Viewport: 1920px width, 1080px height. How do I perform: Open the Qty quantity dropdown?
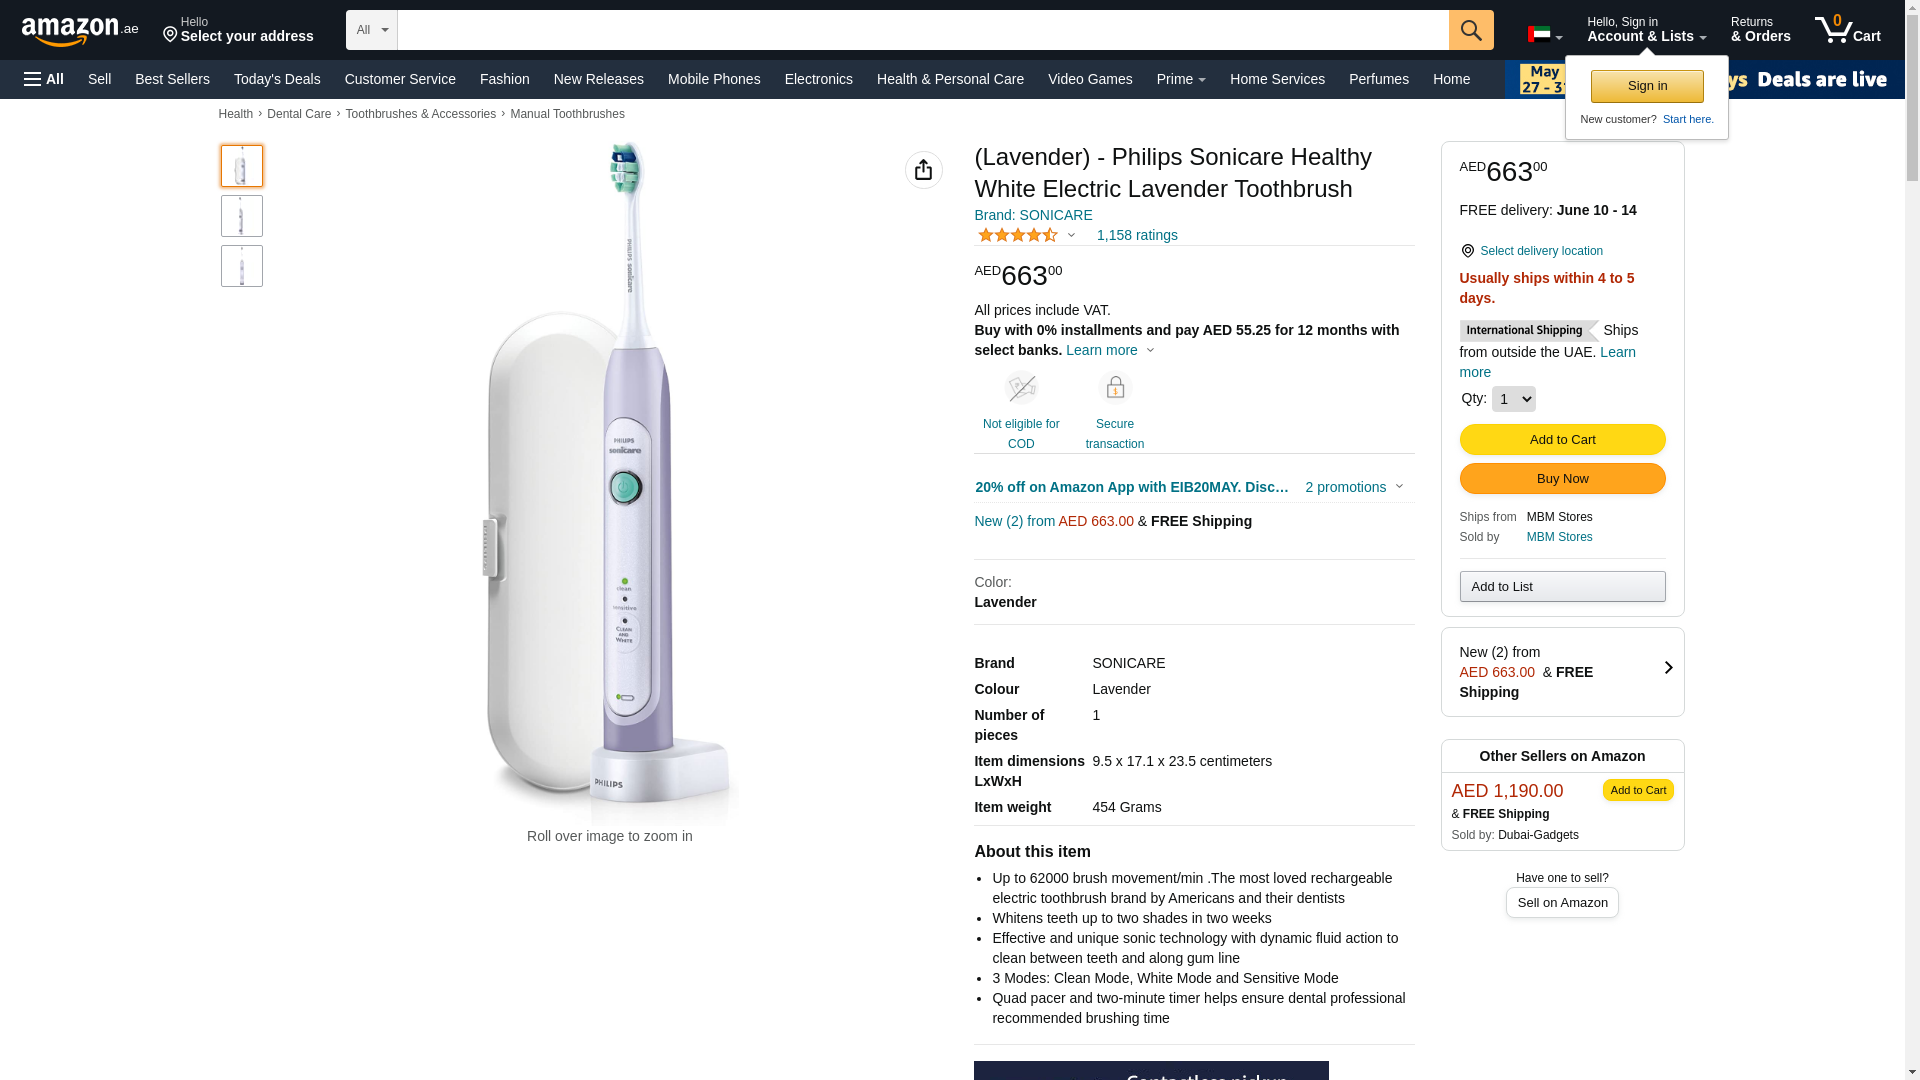tap(1512, 399)
